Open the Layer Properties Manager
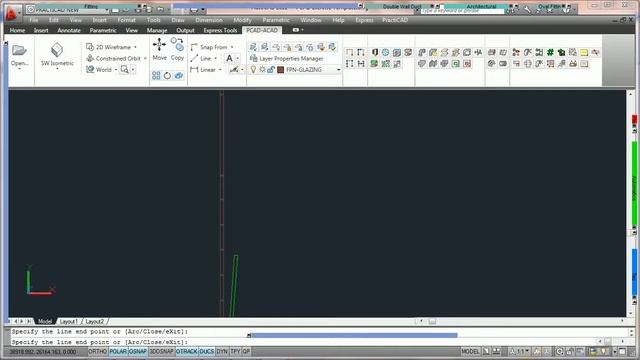Screen dimensions: 640x360 [x=287, y=58]
